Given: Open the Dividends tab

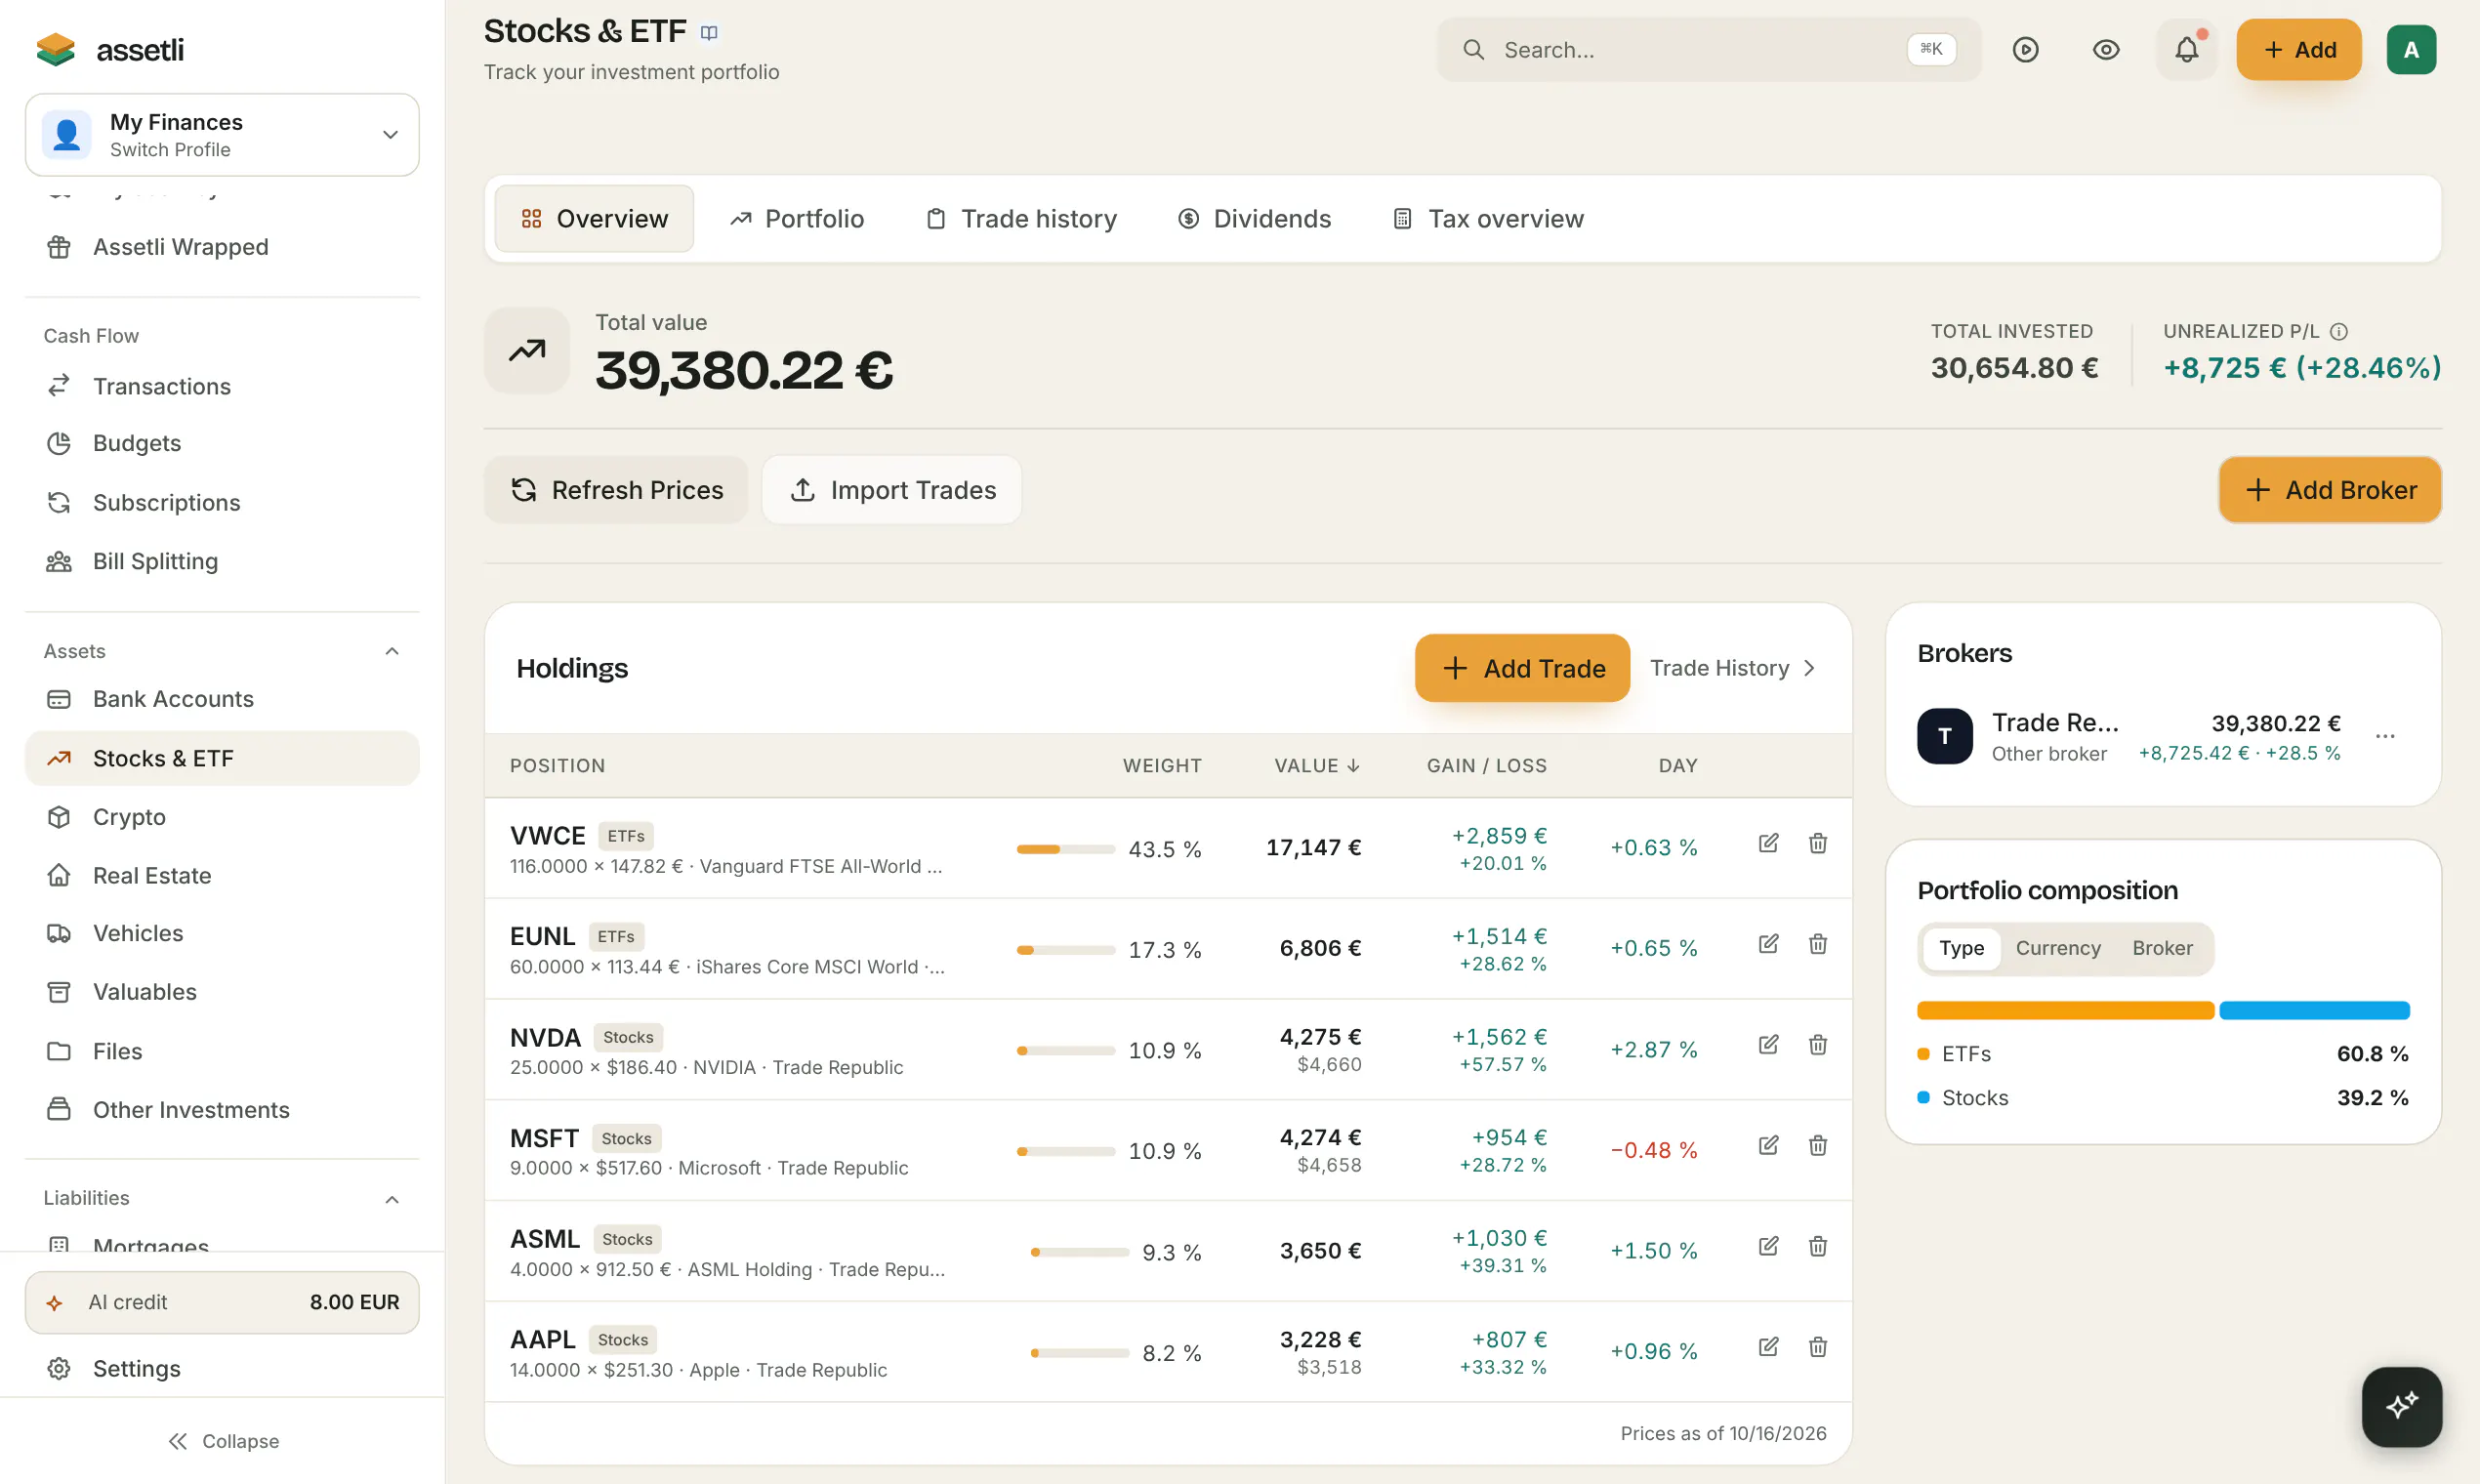Looking at the screenshot, I should click(x=1255, y=219).
